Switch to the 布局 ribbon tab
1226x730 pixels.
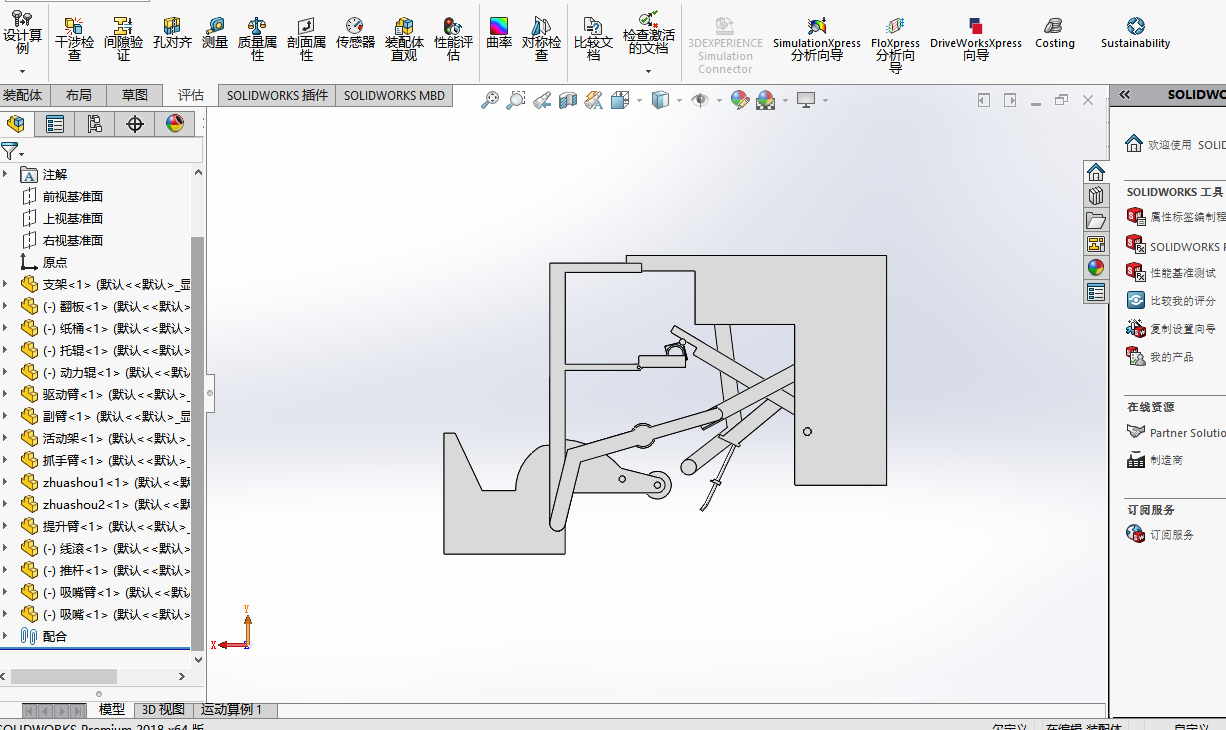coord(78,95)
